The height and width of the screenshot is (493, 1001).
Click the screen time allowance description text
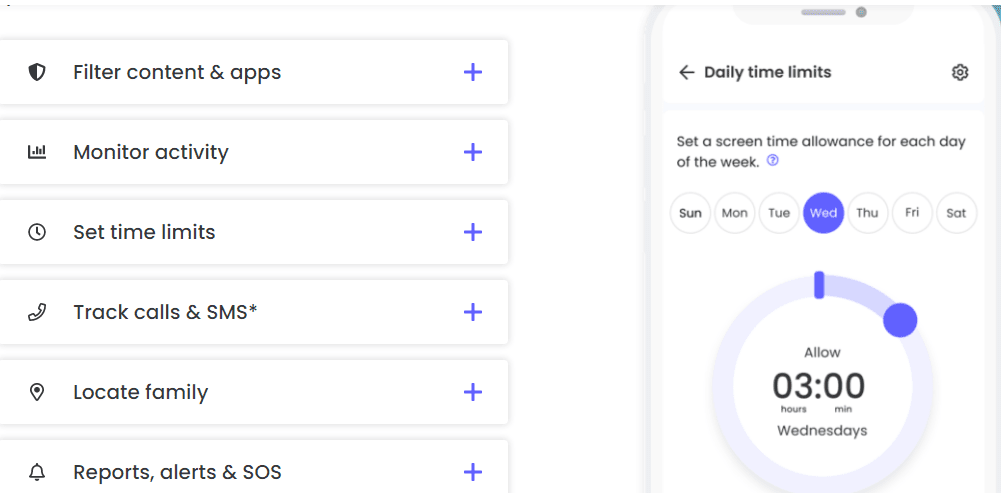coord(821,151)
